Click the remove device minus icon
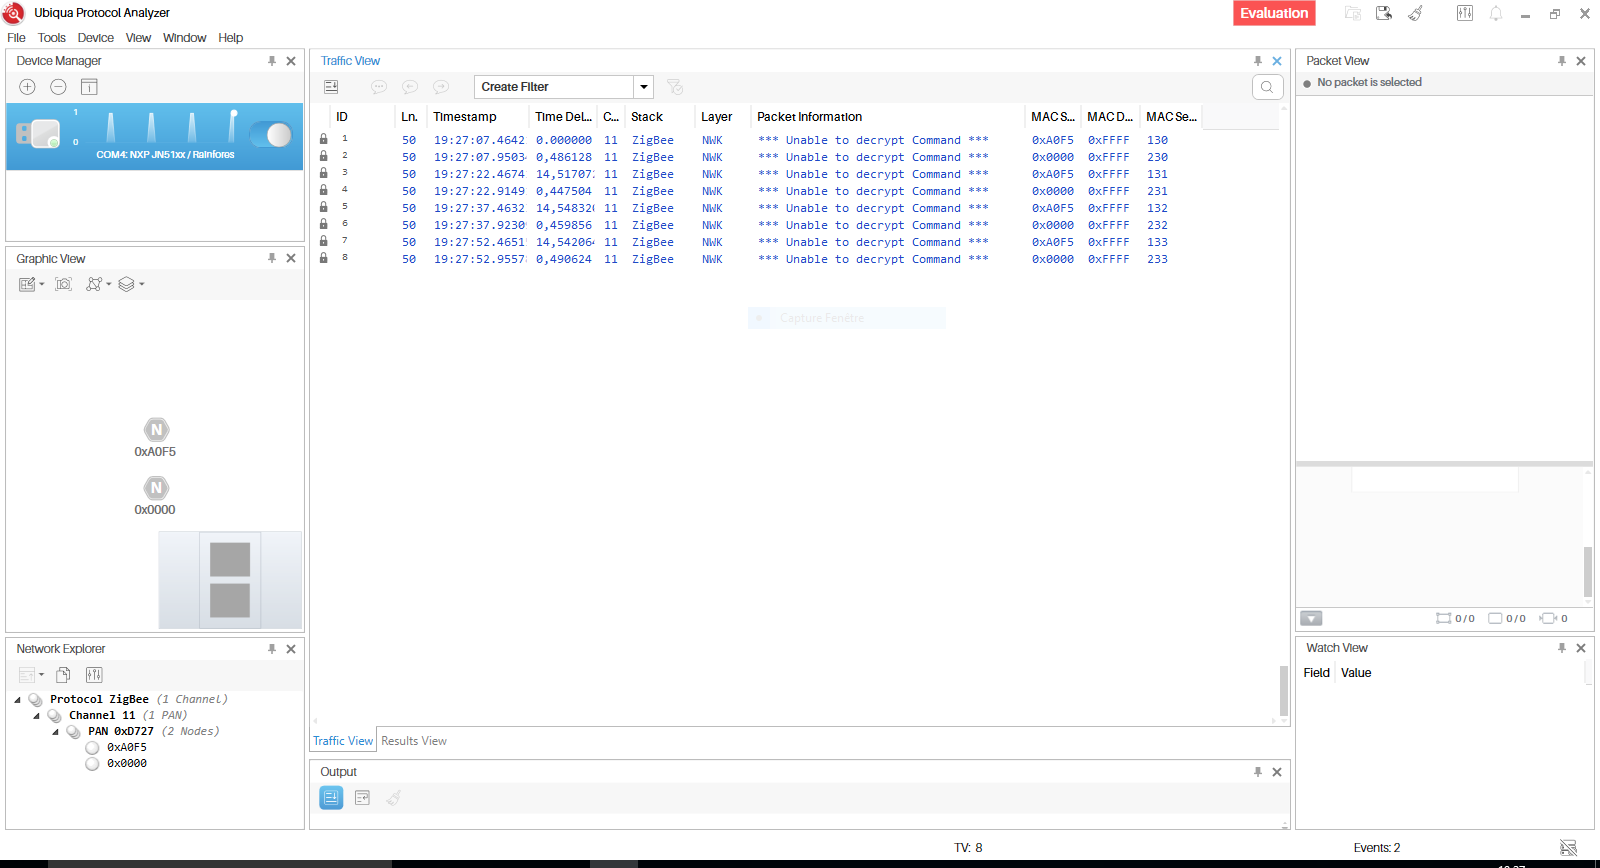Screen dimensions: 1600x868 (58, 87)
